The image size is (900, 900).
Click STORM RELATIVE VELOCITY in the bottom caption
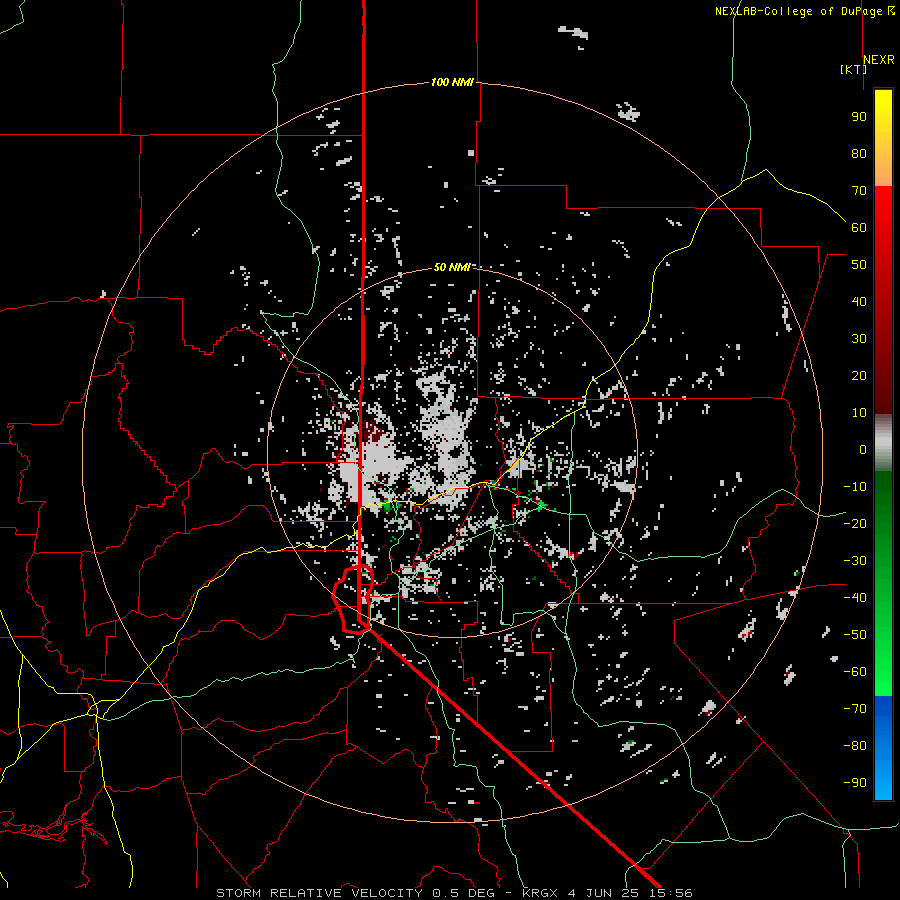click(319, 893)
